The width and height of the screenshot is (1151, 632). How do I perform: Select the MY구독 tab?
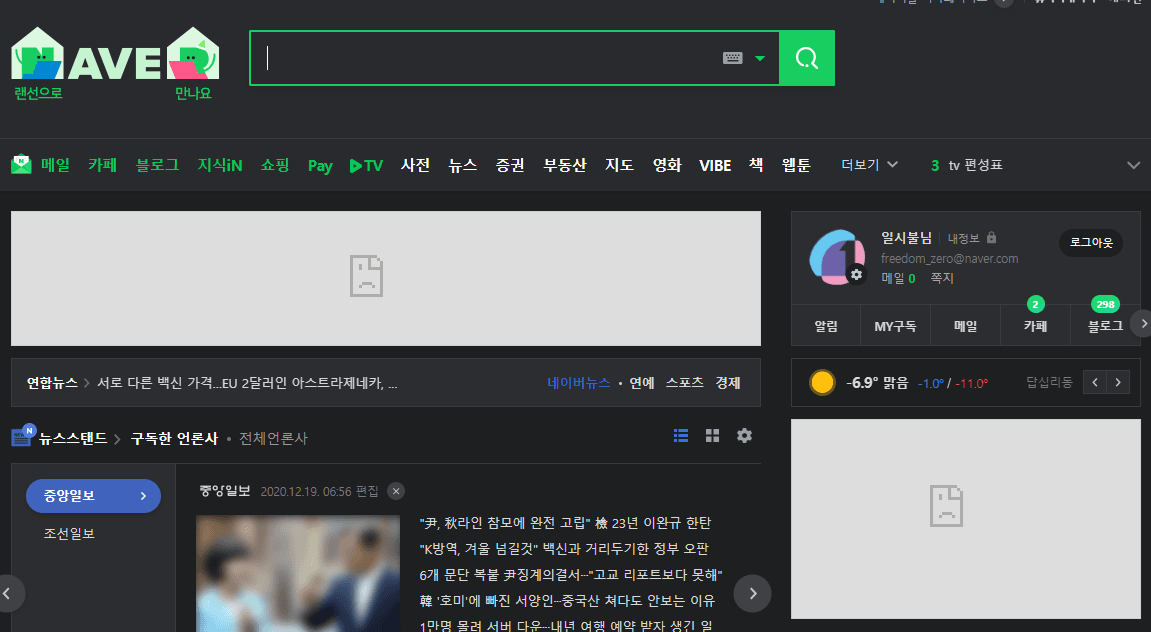(x=896, y=326)
